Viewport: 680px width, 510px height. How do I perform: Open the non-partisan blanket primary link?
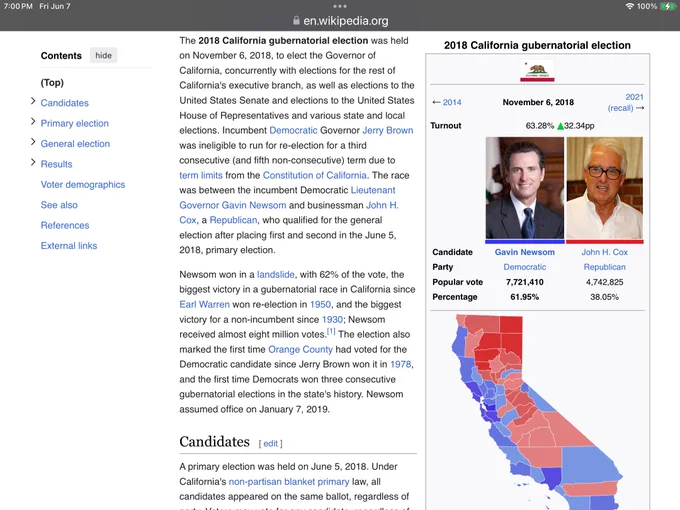(x=288, y=481)
